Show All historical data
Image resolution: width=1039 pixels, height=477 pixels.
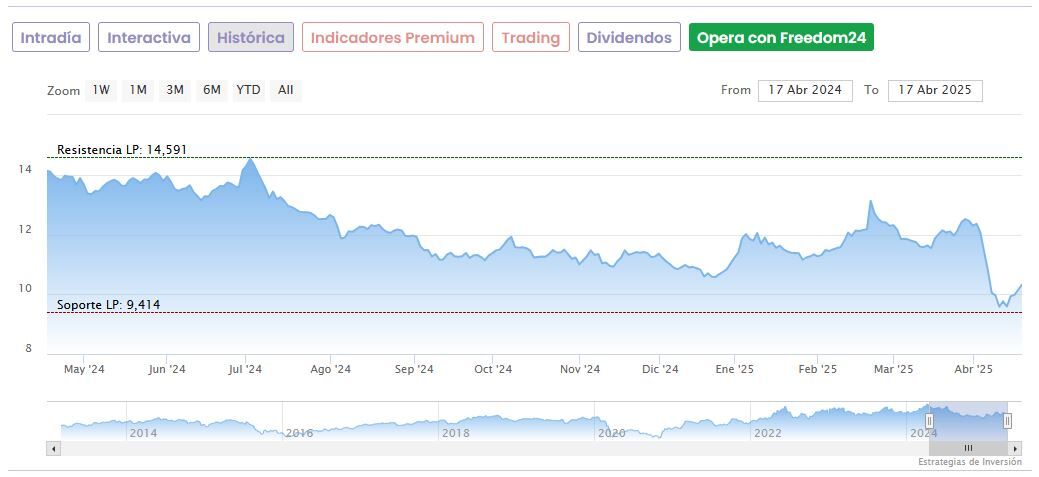point(286,90)
